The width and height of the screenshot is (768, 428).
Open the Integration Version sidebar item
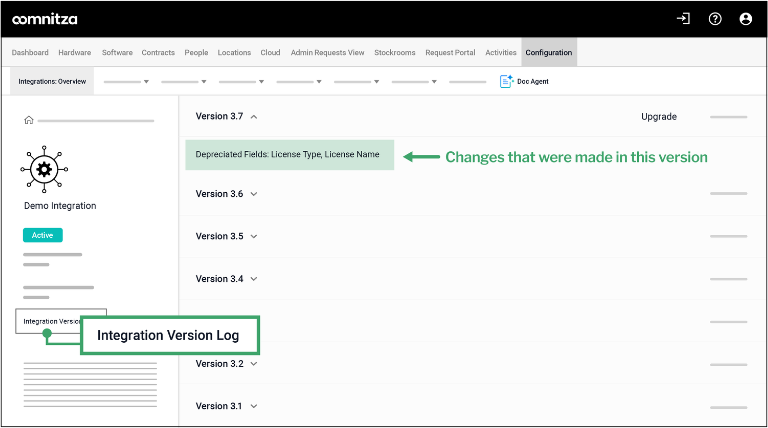50,321
